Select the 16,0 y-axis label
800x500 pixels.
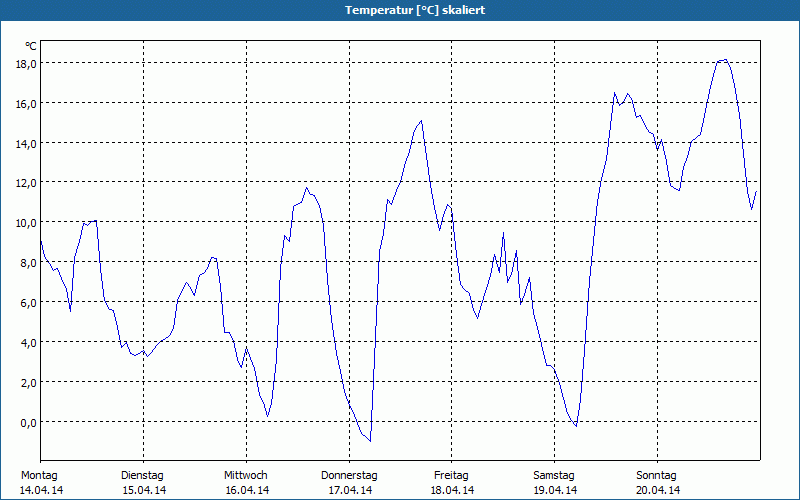26,104
